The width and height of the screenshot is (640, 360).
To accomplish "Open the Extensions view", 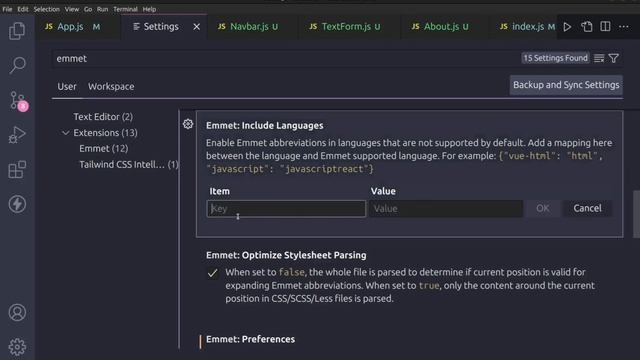I will click(17, 169).
